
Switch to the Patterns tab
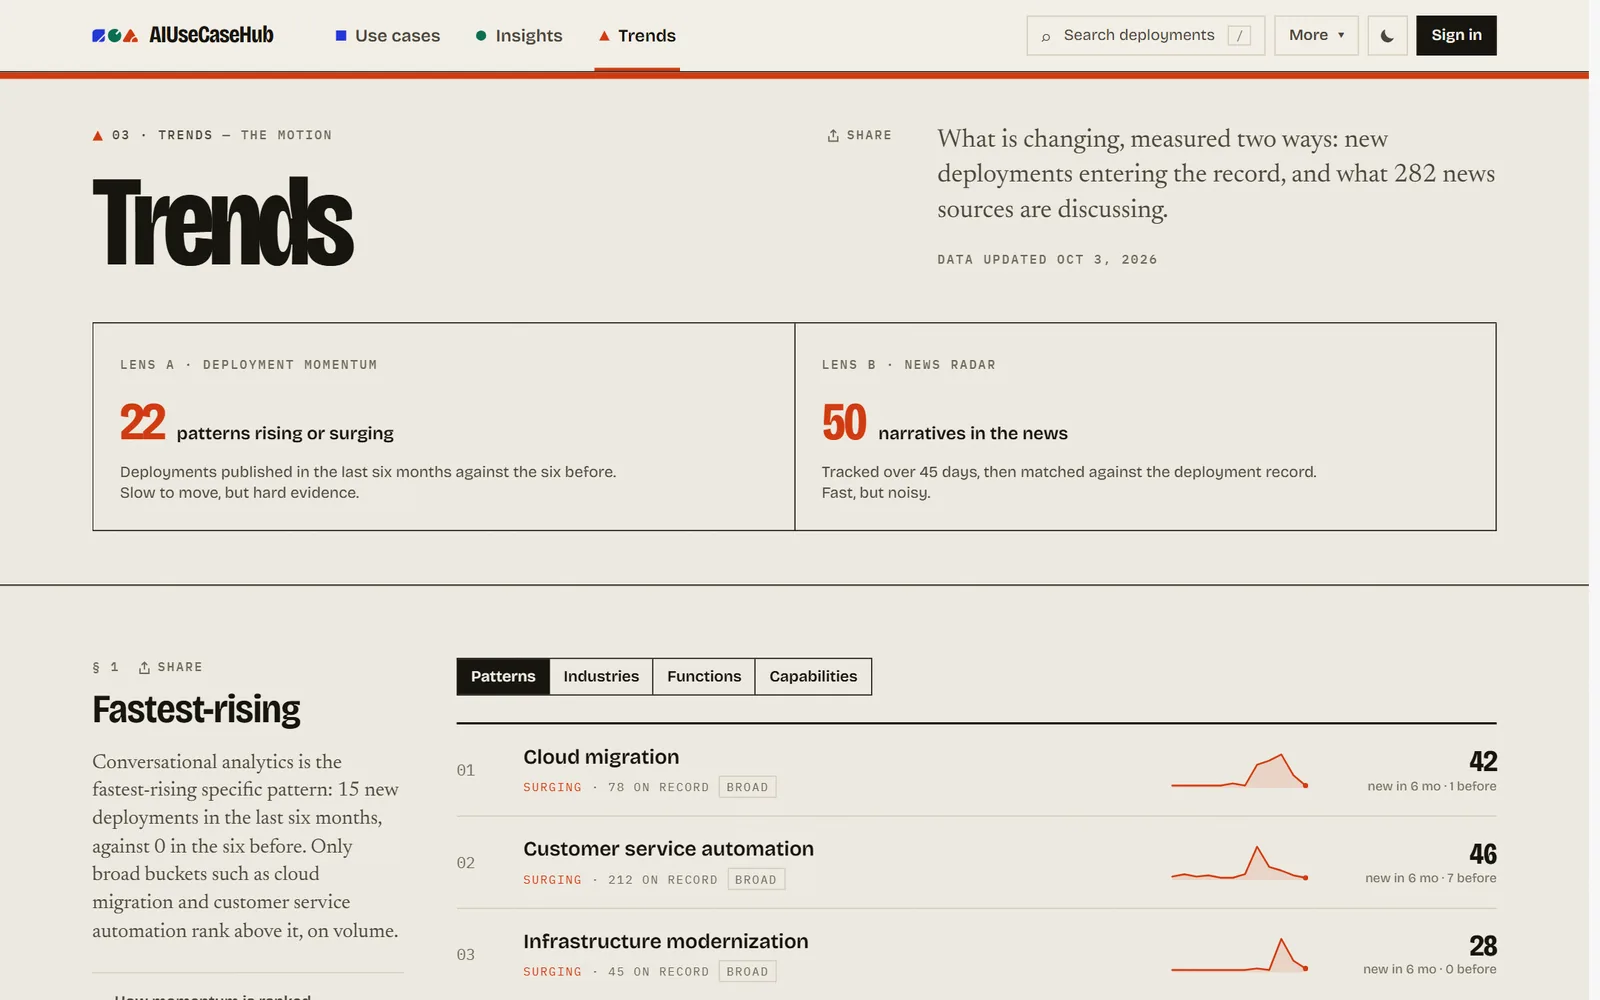pos(503,676)
